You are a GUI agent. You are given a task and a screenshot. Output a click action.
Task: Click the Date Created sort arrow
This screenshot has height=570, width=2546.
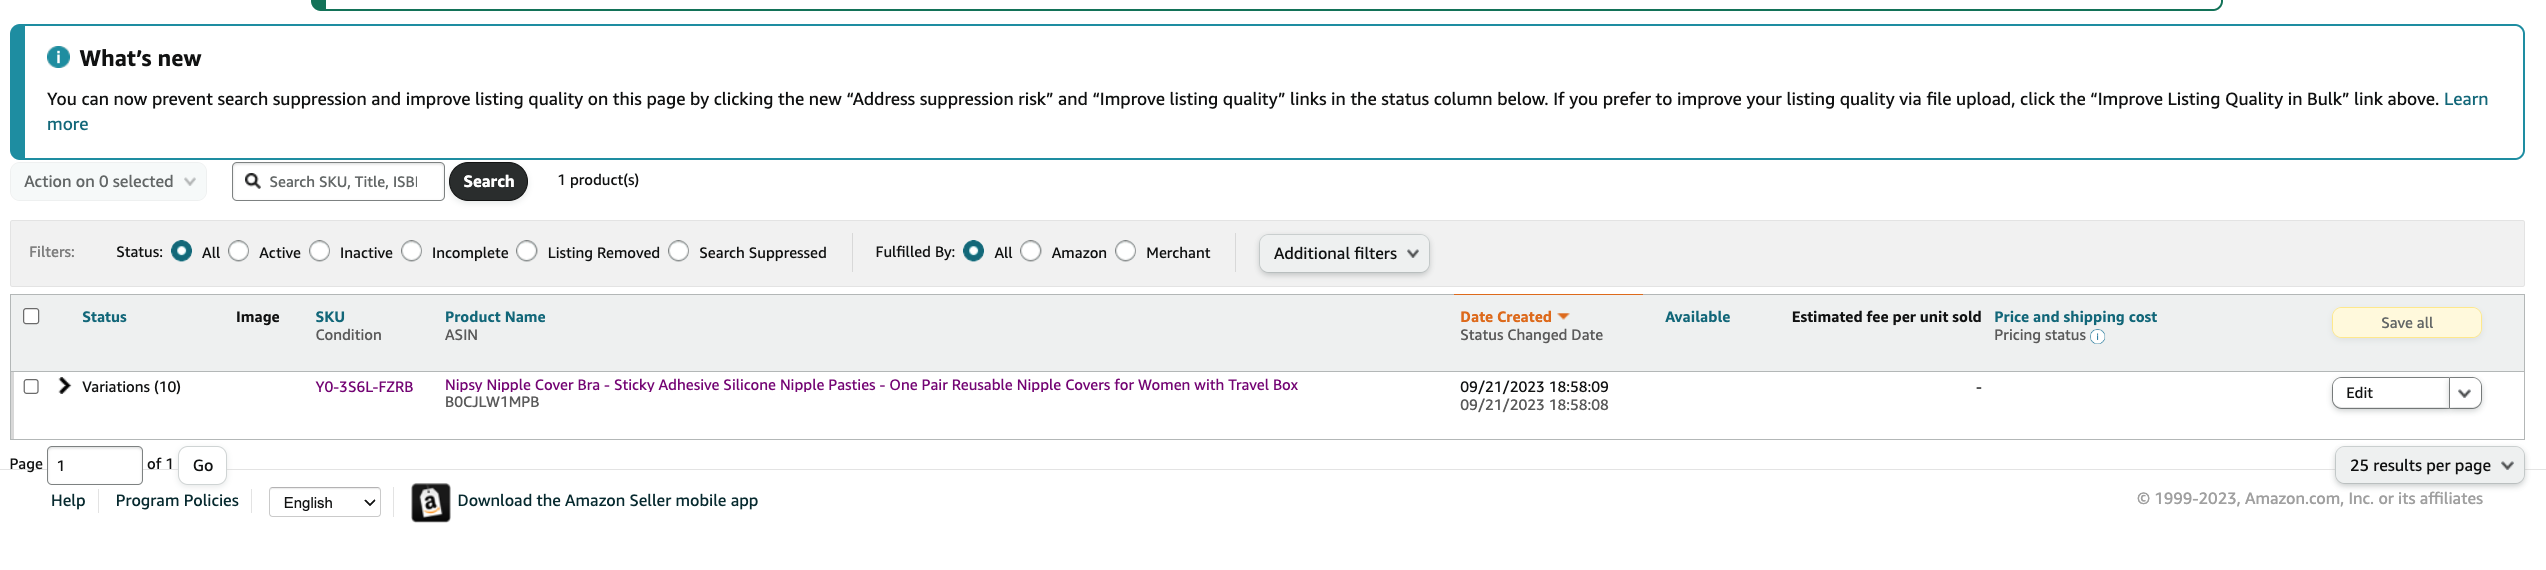pos(1563,317)
